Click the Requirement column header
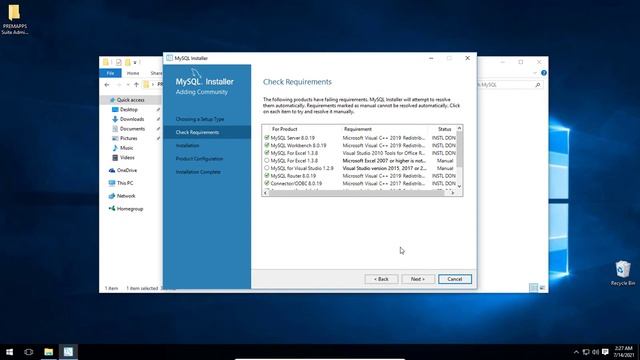 358,129
